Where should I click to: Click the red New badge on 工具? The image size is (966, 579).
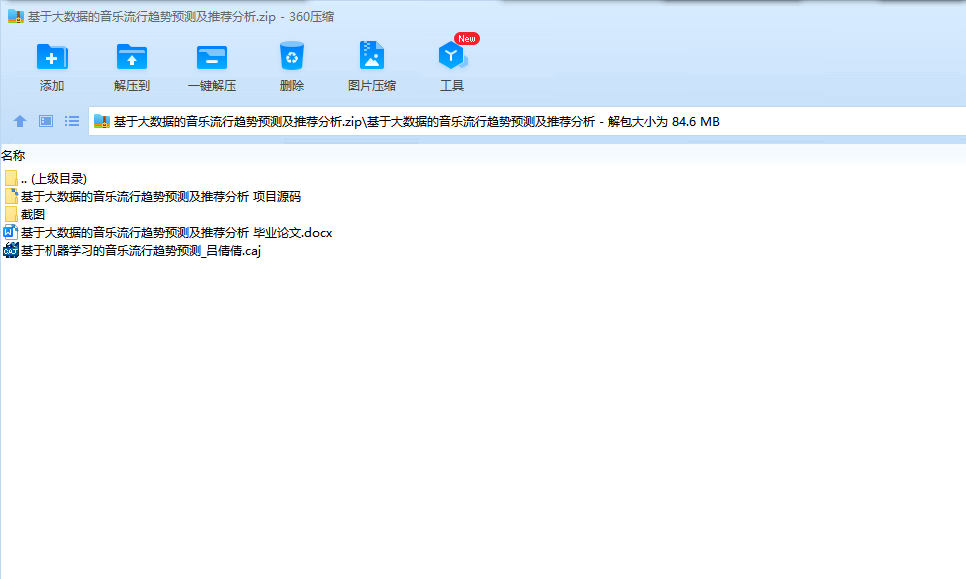point(466,39)
